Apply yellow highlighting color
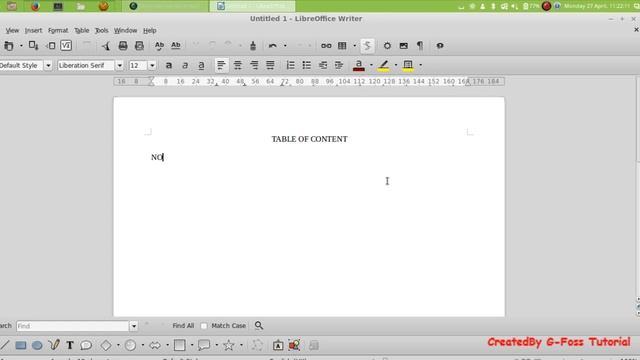The height and width of the screenshot is (360, 640). (x=383, y=65)
